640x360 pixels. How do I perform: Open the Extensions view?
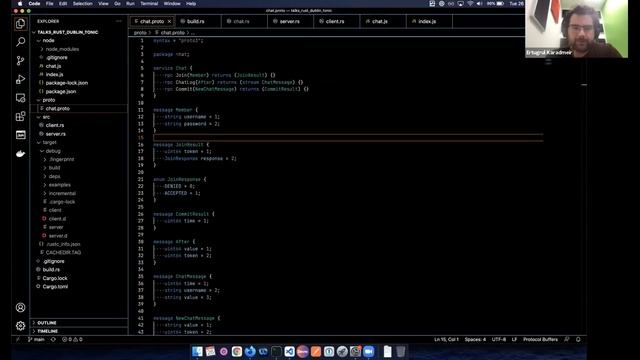click(x=20, y=117)
